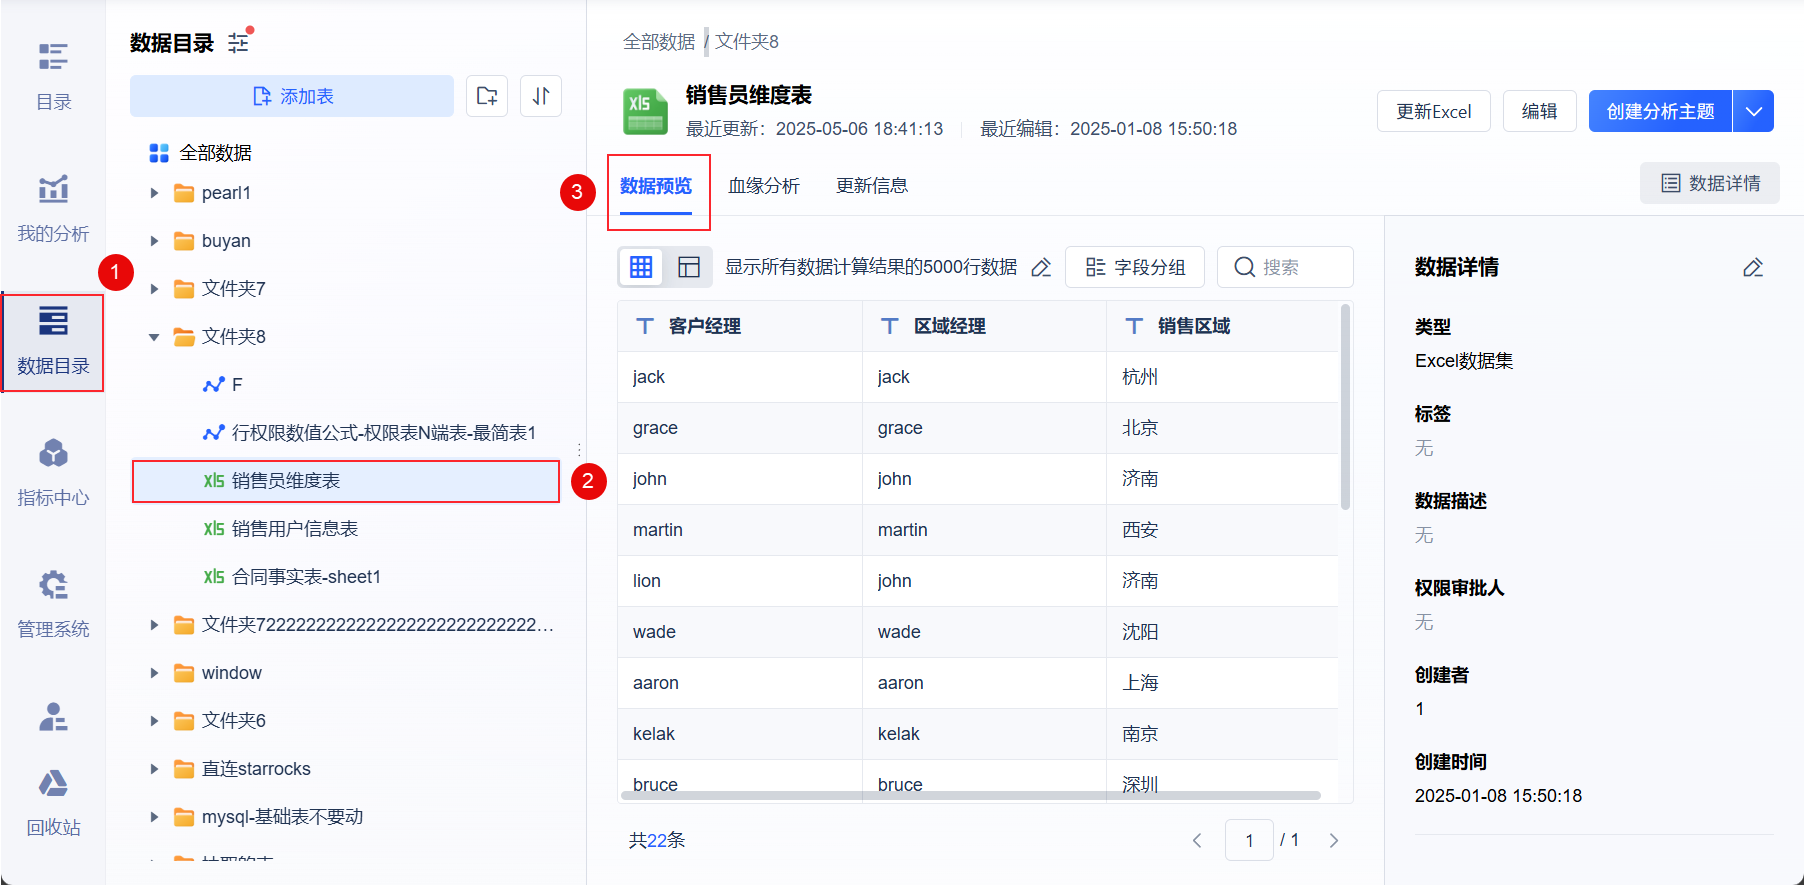The width and height of the screenshot is (1804, 885).
Task: Select 数据目录 in the sidebar
Action: (x=53, y=342)
